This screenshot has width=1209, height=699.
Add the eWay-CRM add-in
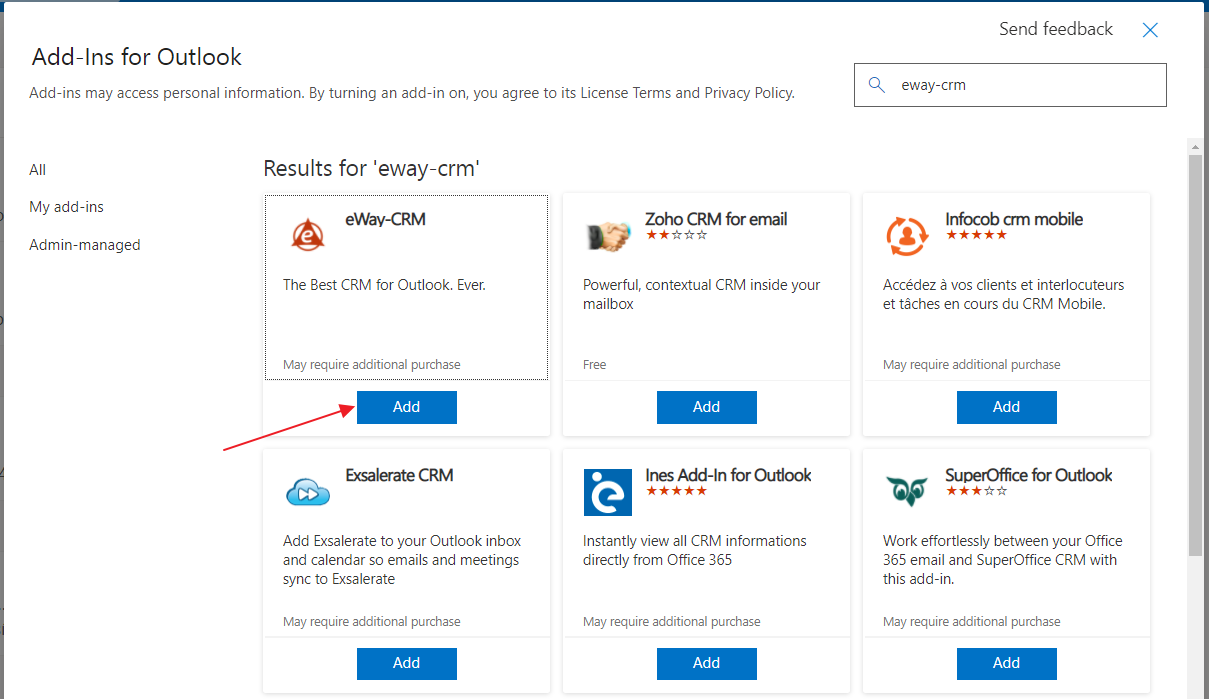pos(407,407)
